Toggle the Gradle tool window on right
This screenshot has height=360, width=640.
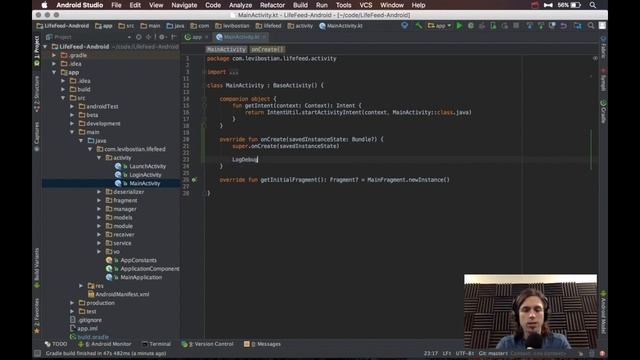(603, 112)
